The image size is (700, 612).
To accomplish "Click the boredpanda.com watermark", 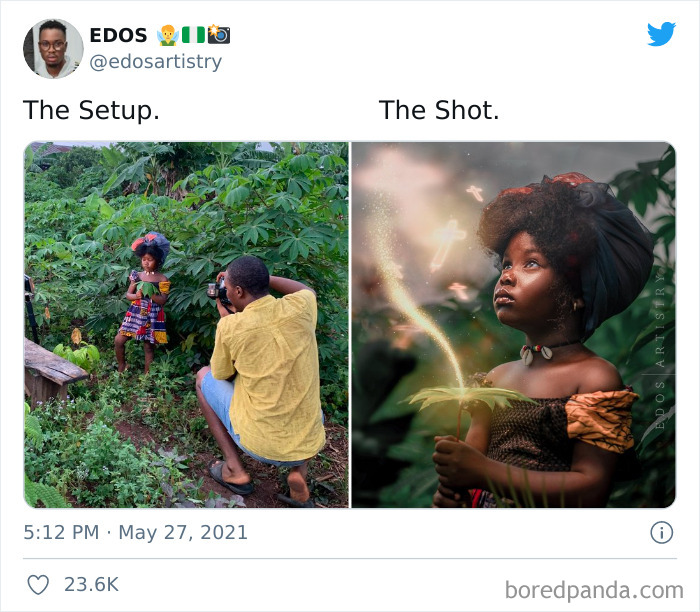I will pos(594,589).
